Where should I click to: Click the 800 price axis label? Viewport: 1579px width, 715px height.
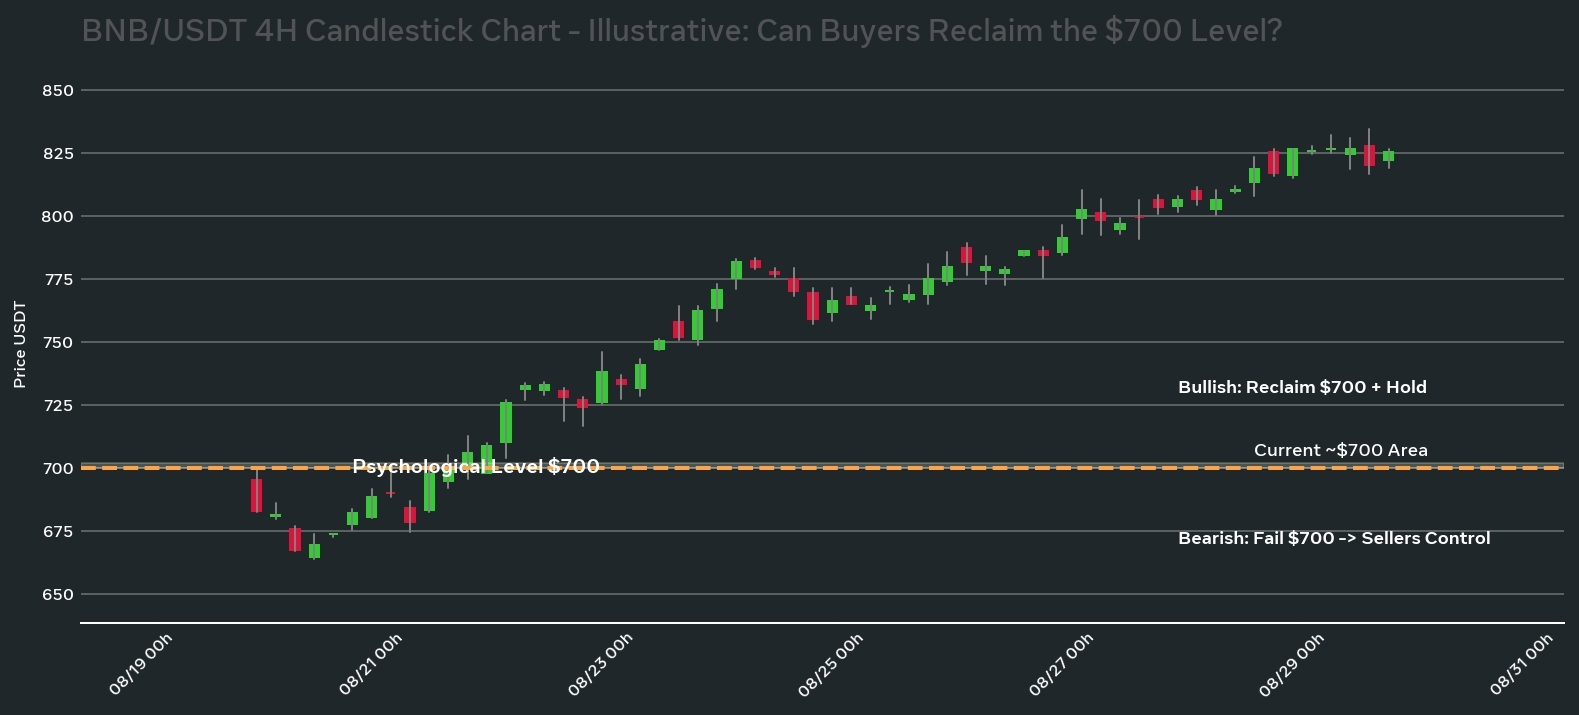pyautogui.click(x=58, y=216)
